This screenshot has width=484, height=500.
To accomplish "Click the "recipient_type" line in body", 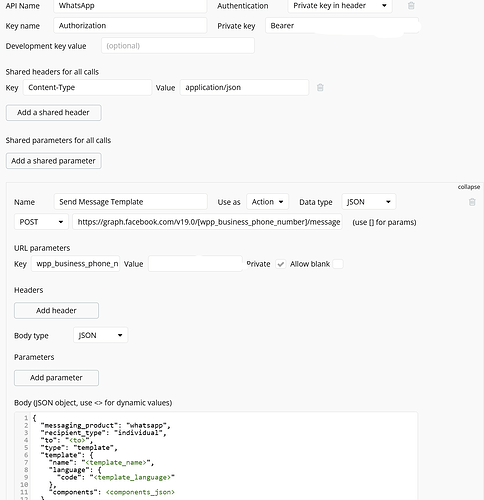I will point(103,433).
